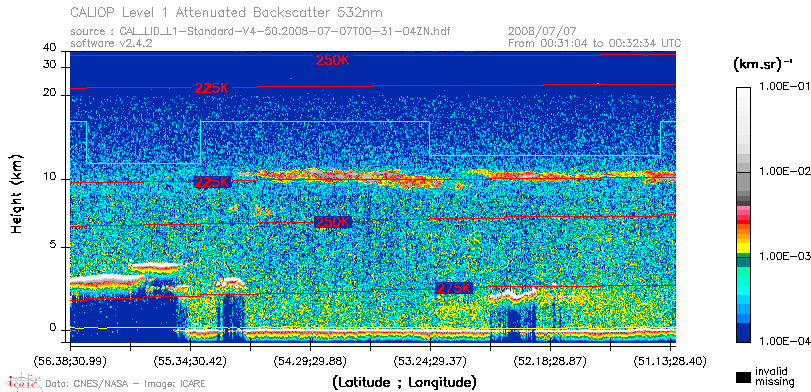Viewport: 811px width, 392px height.
Task: Click the coordinate label '(51.13;28.40)'
Action: tap(670, 360)
